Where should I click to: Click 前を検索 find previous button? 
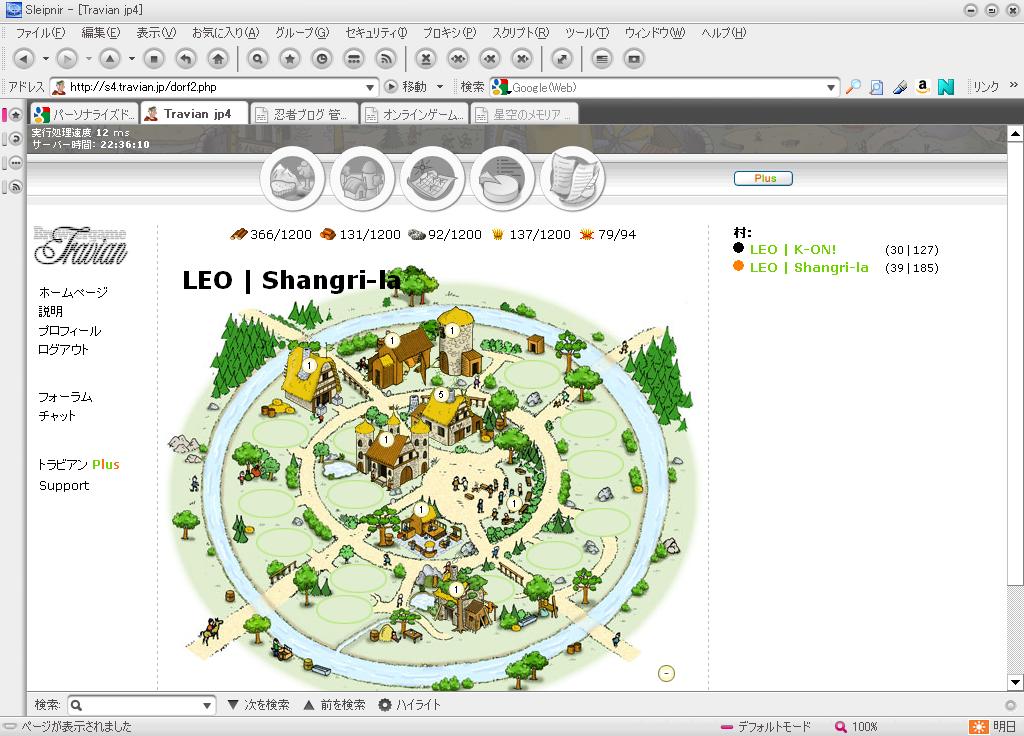334,705
